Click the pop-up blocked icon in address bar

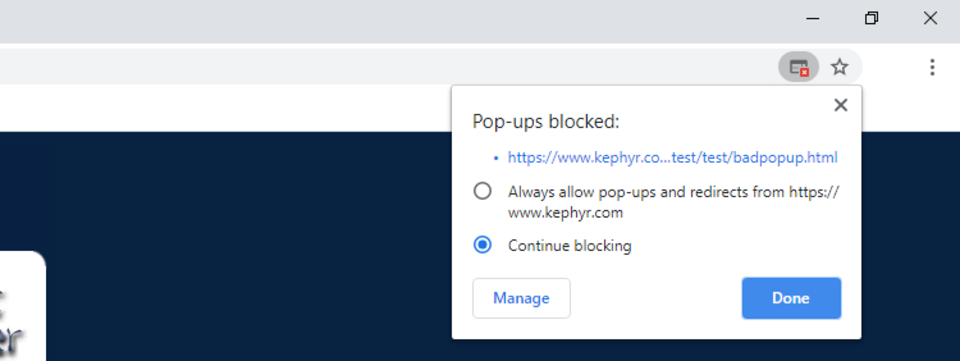point(798,67)
